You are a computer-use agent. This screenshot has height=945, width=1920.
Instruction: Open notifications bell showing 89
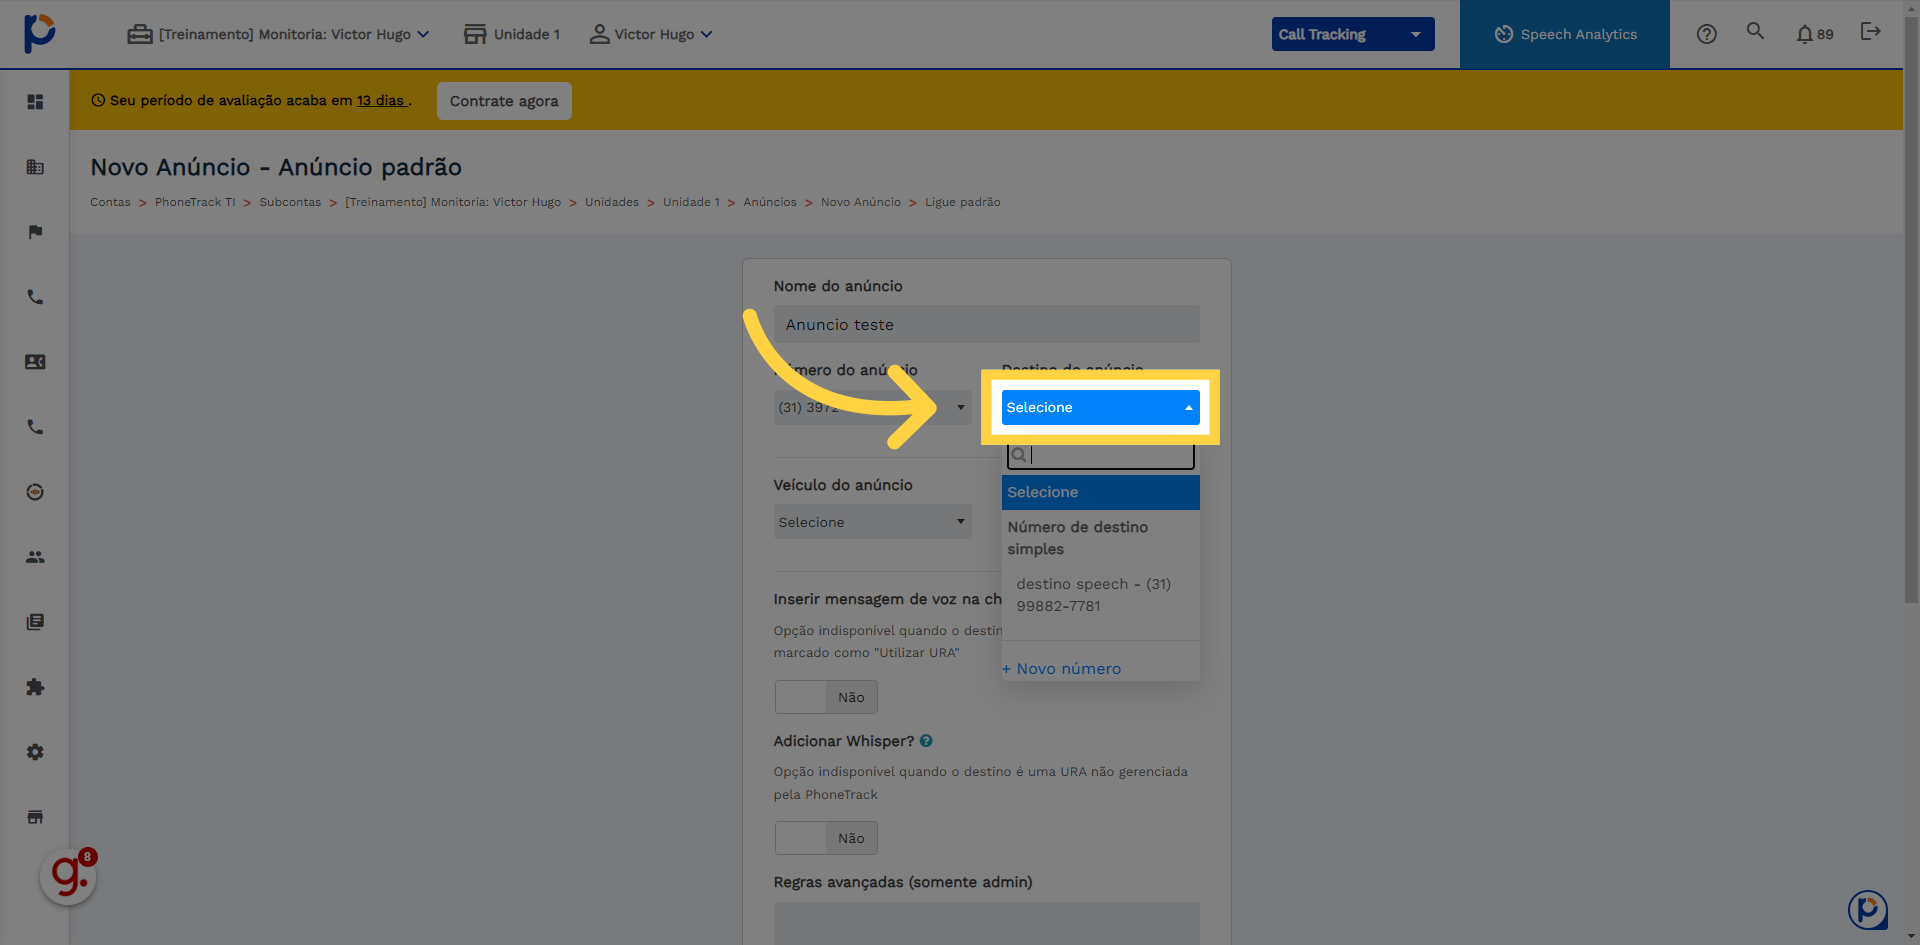coord(1814,34)
